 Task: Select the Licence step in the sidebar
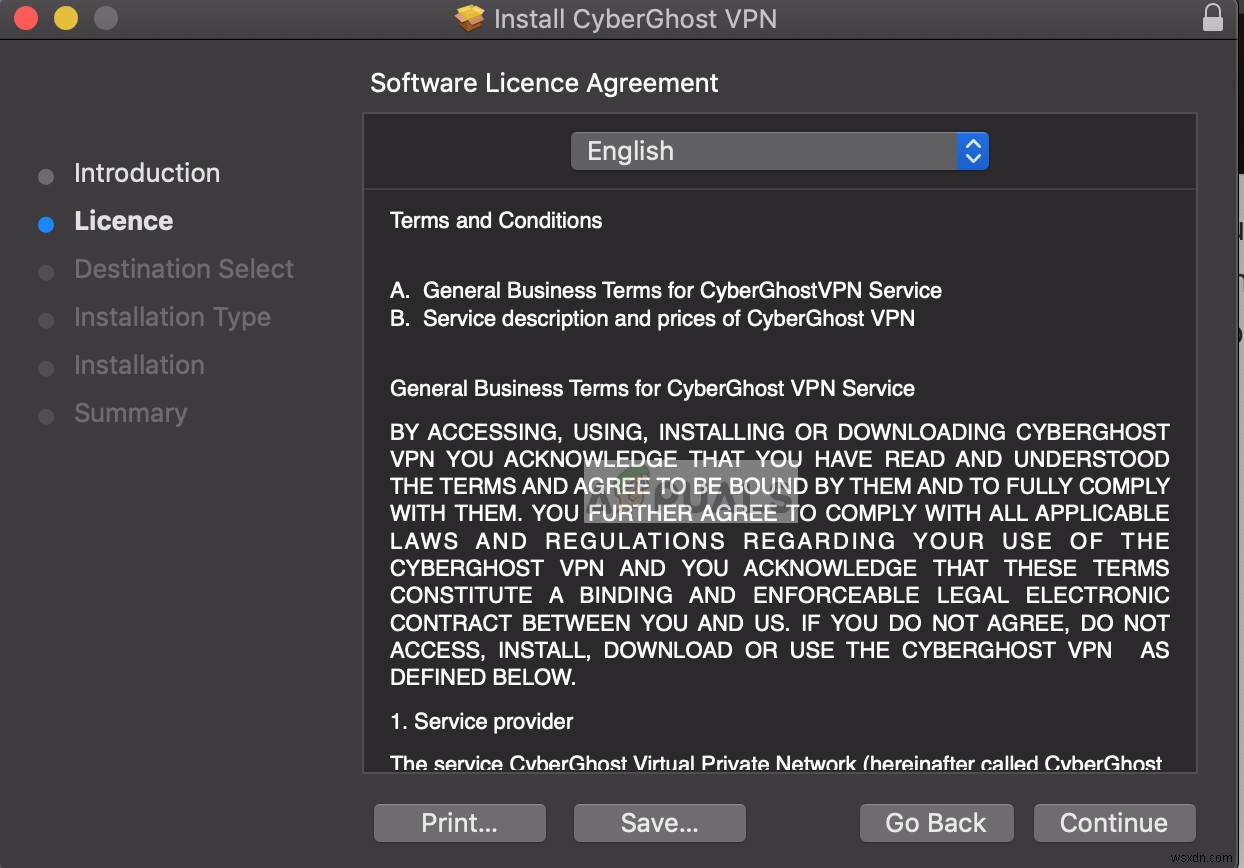point(123,221)
